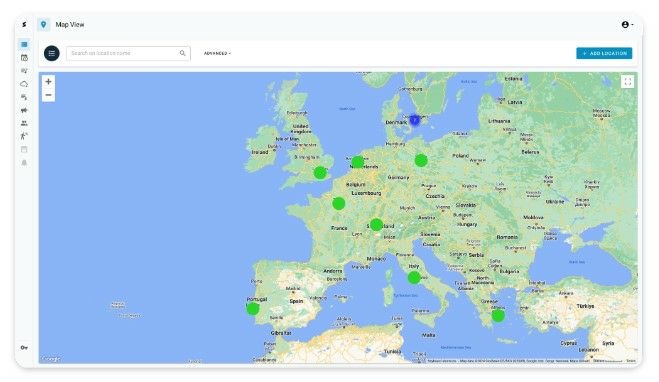The height and width of the screenshot is (382, 659).
Task: Expand the Advanced dropdown
Action: pos(217,53)
